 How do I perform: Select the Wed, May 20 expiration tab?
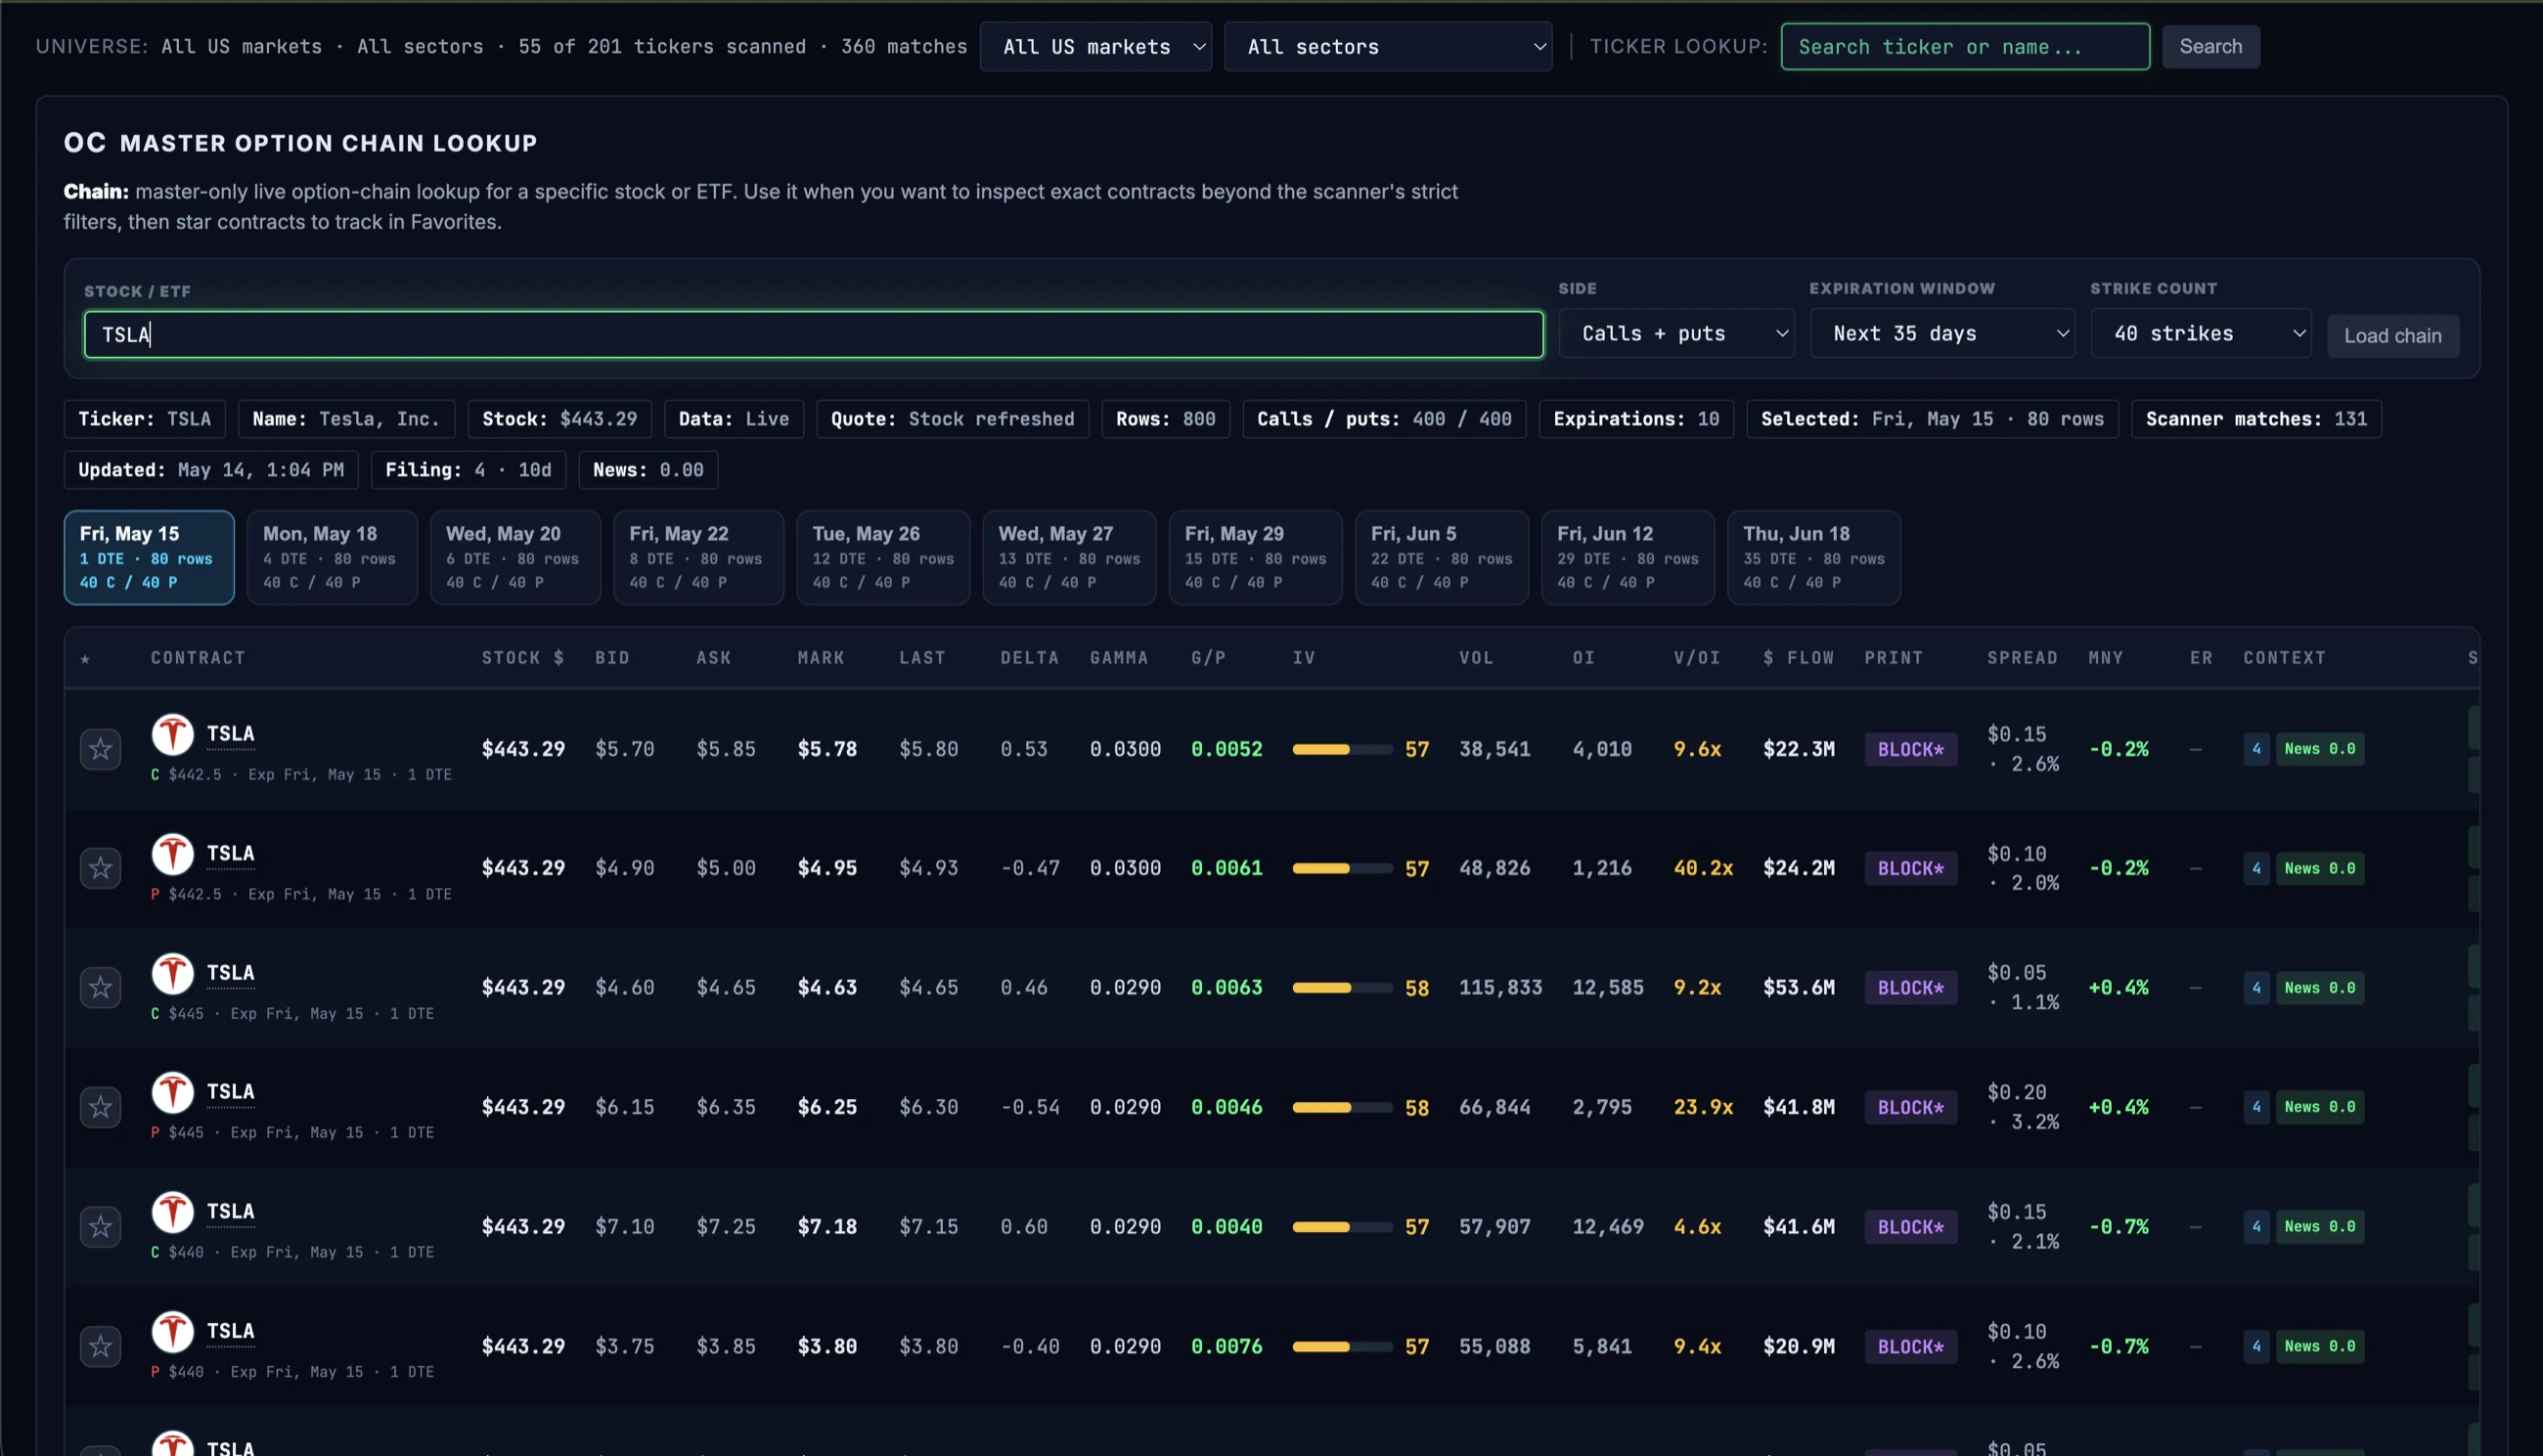tap(515, 558)
